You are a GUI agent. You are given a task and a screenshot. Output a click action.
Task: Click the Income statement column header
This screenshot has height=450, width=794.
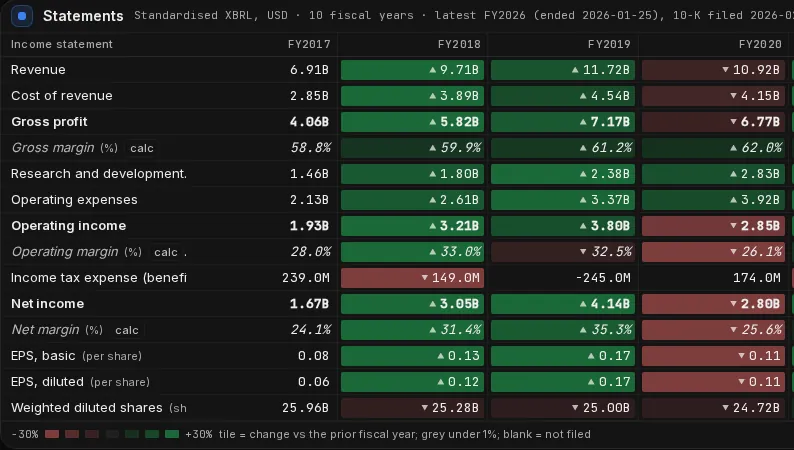click(x=62, y=44)
